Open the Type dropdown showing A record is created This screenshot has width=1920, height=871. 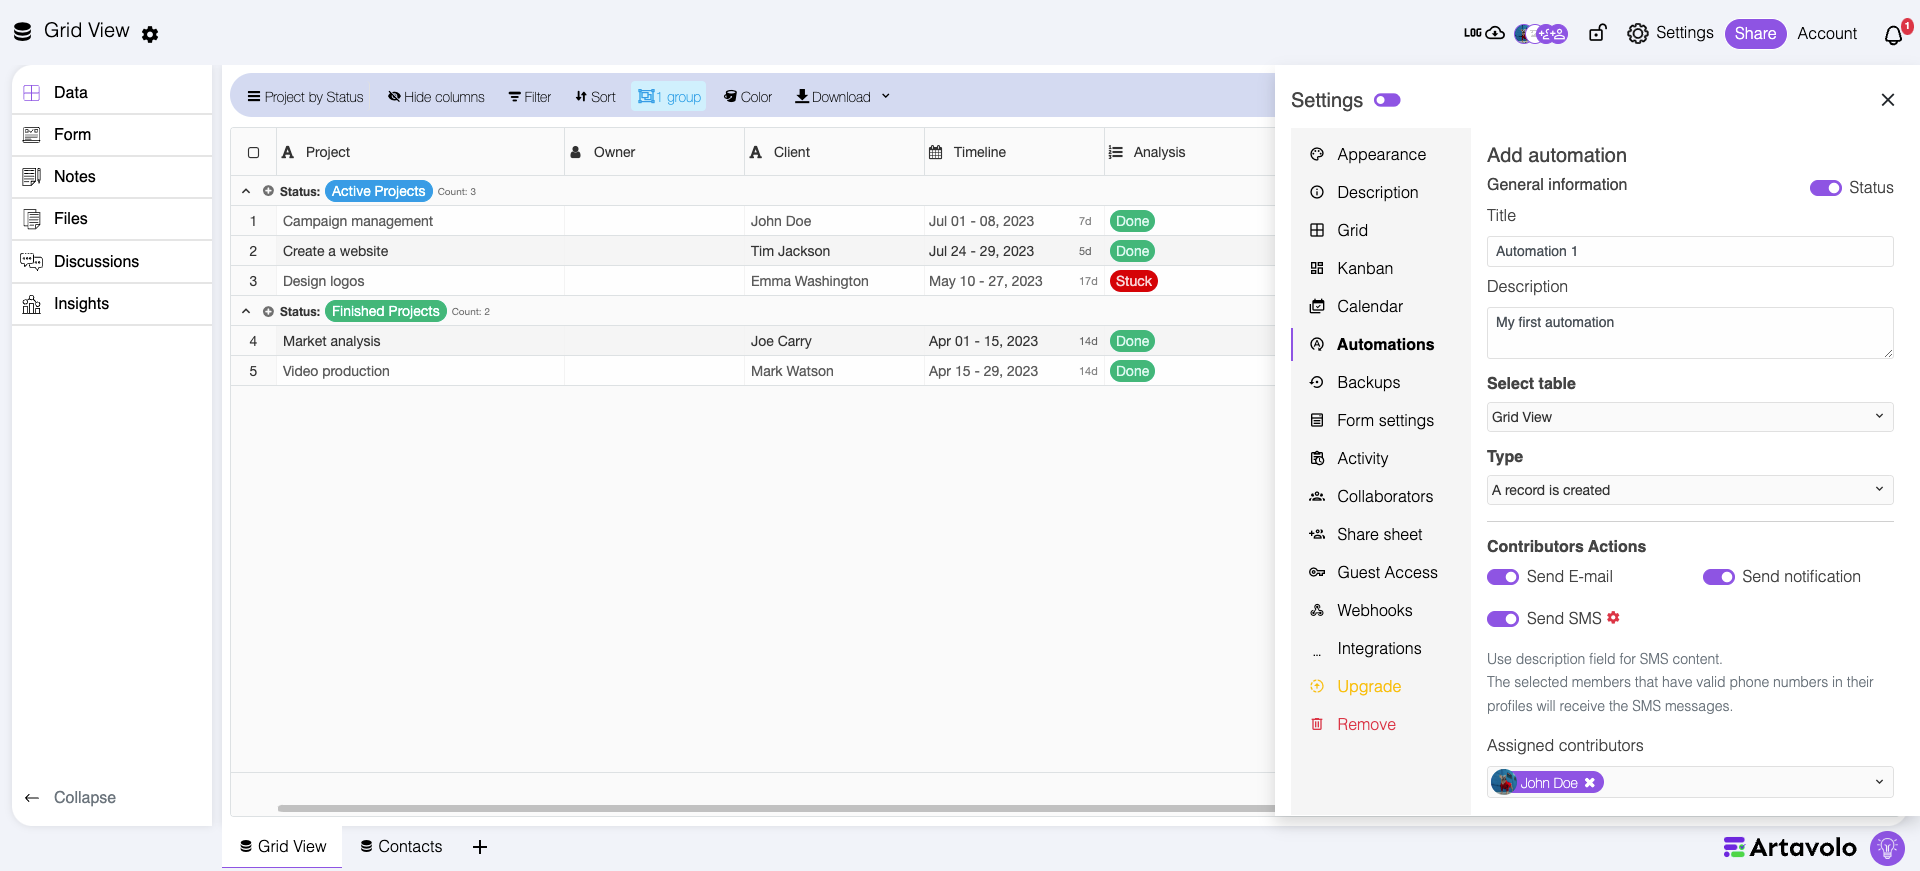coord(1690,490)
